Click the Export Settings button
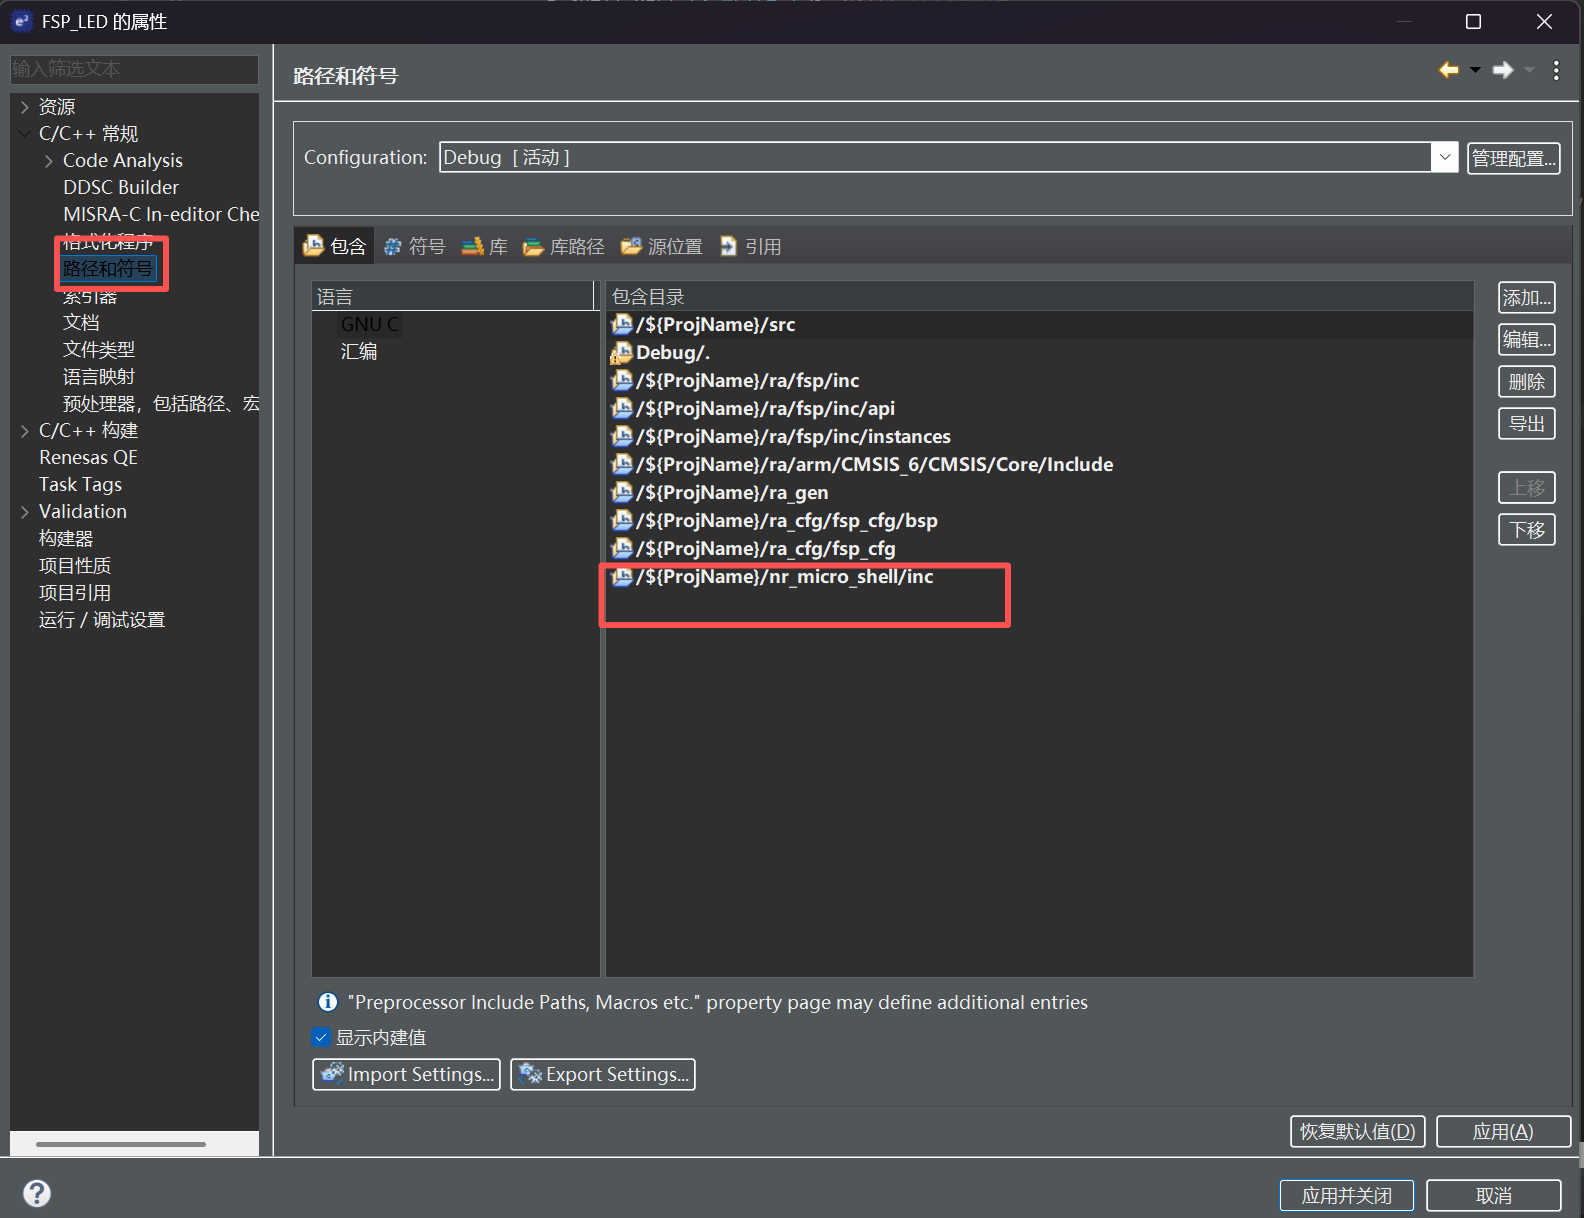 pyautogui.click(x=603, y=1074)
